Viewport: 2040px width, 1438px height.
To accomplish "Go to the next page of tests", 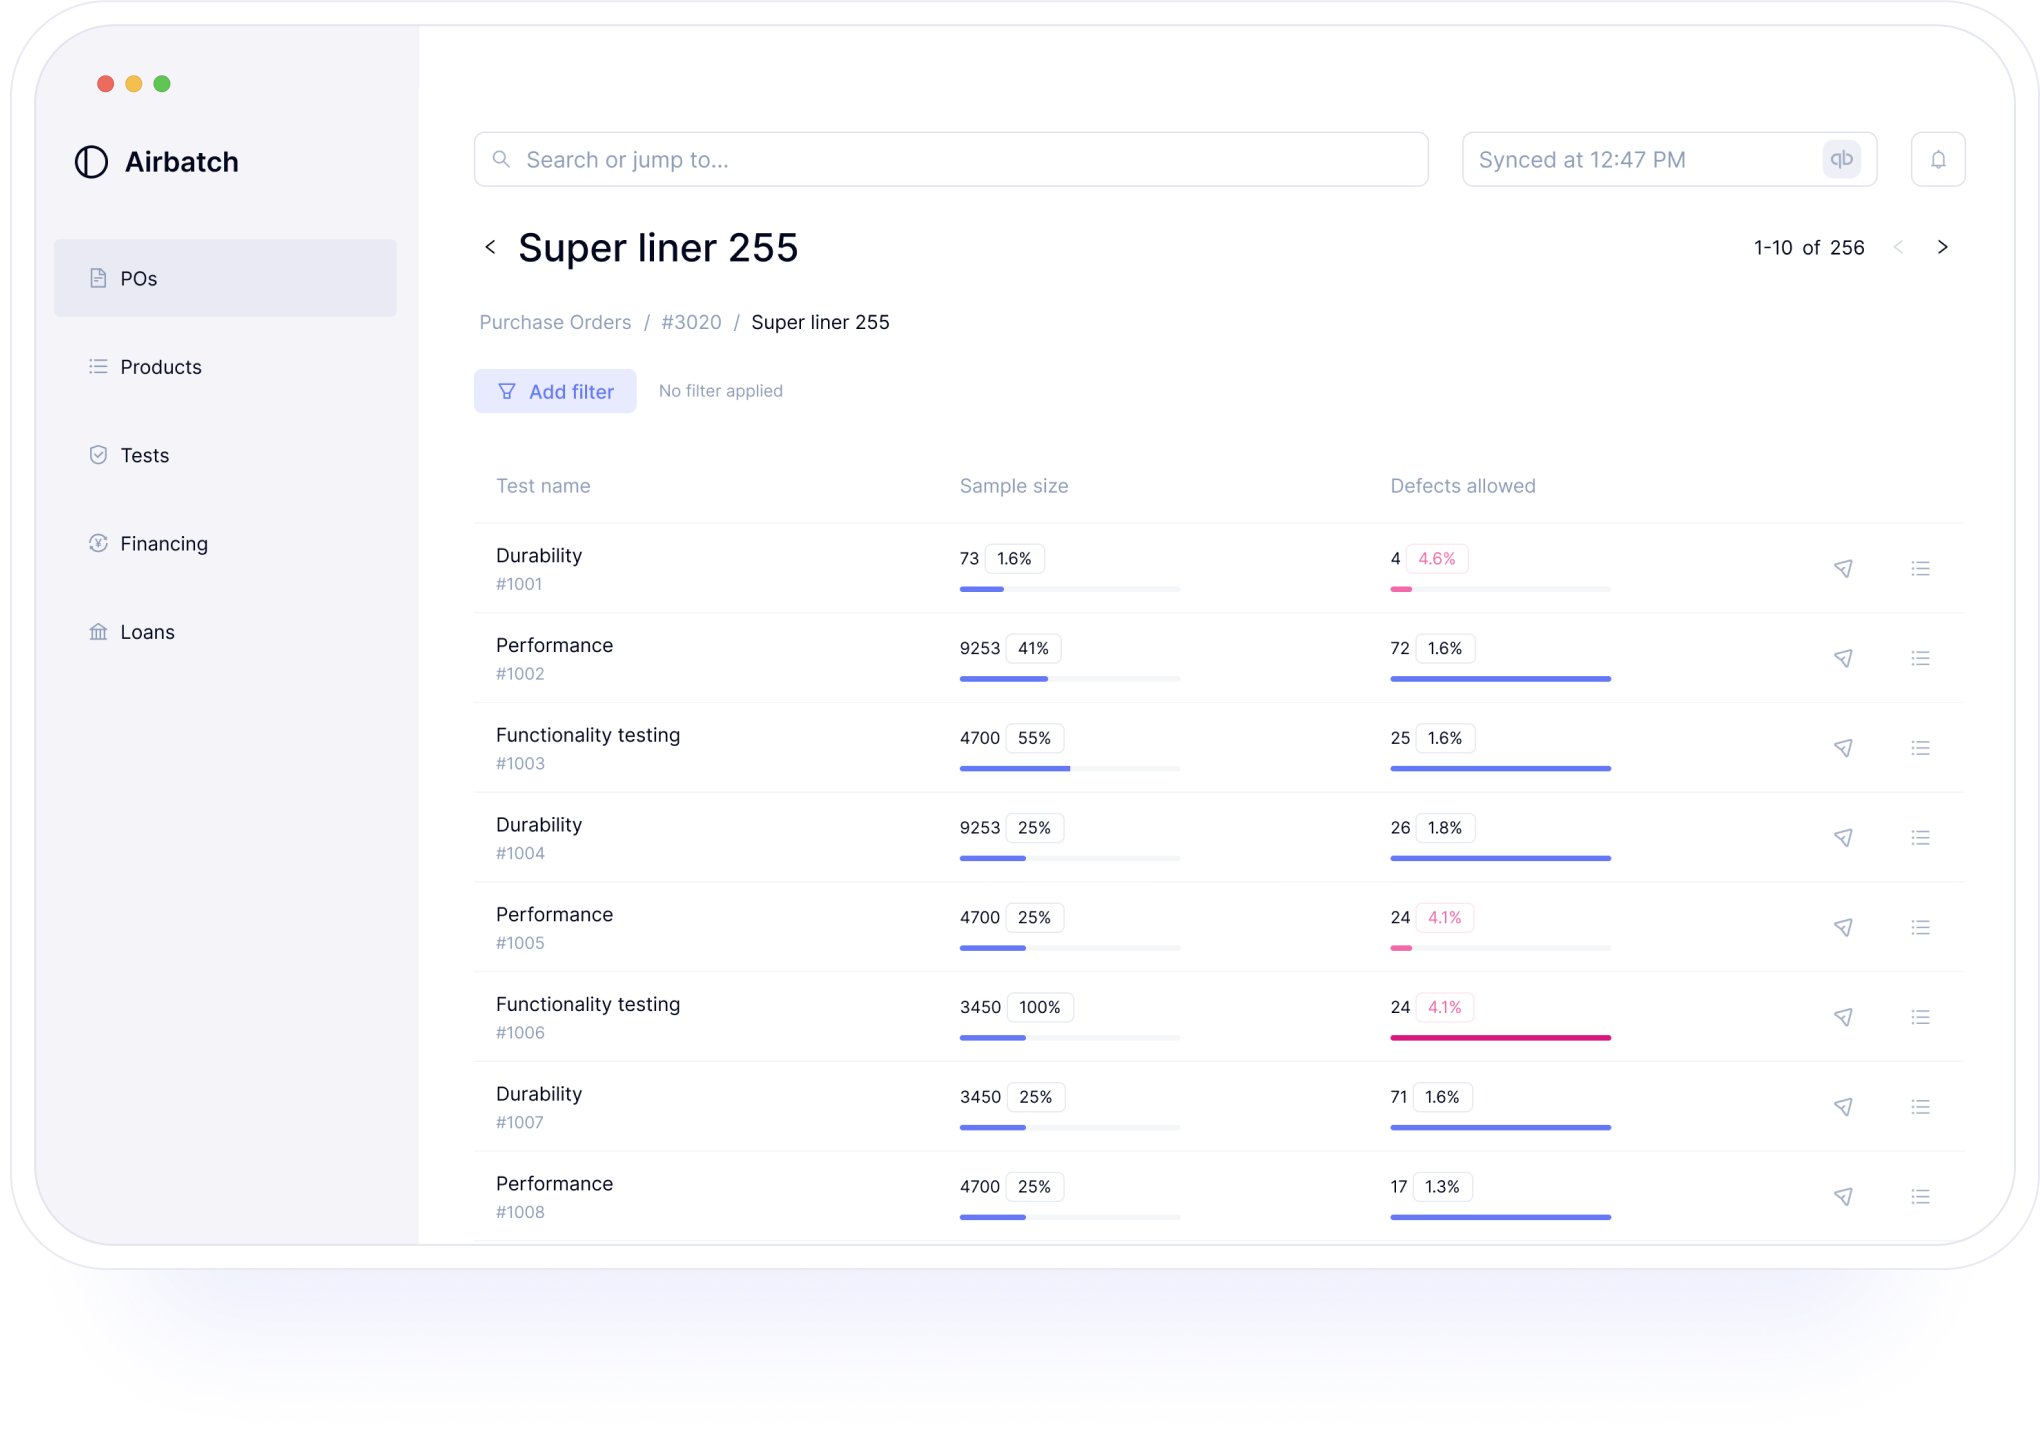I will [1943, 247].
